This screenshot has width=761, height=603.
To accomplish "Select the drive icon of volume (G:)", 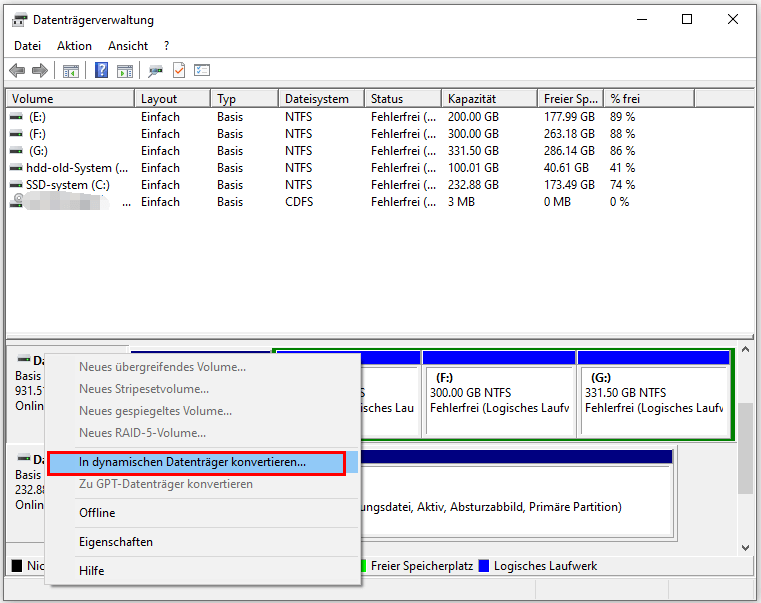I will coord(17,151).
